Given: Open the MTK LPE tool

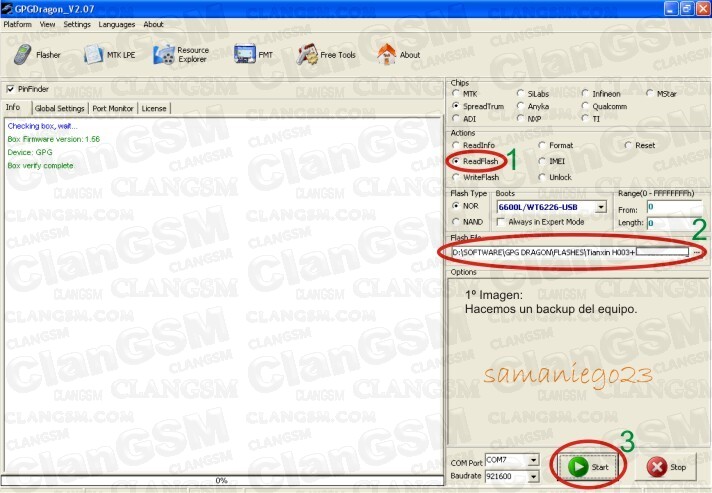Looking at the screenshot, I should tap(109, 55).
